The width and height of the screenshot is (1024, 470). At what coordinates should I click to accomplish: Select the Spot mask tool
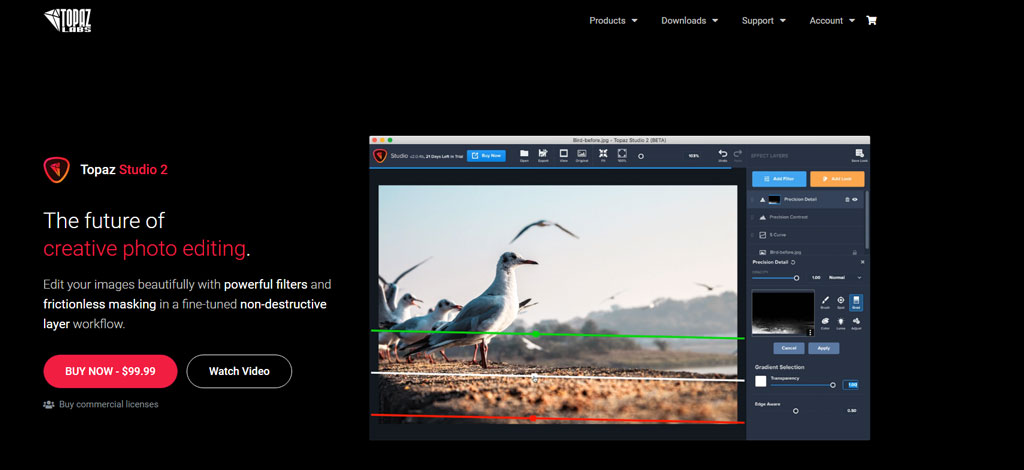841,300
